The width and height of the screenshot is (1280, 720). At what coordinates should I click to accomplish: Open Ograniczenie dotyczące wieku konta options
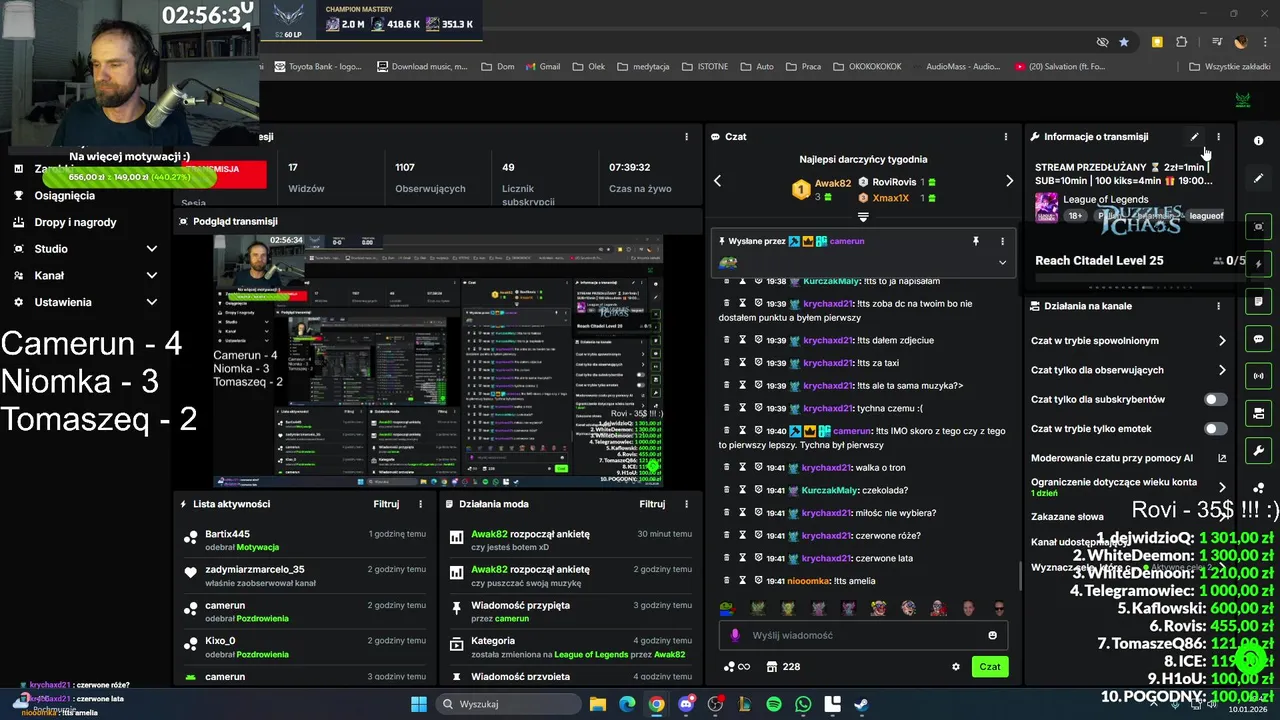click(x=1222, y=487)
